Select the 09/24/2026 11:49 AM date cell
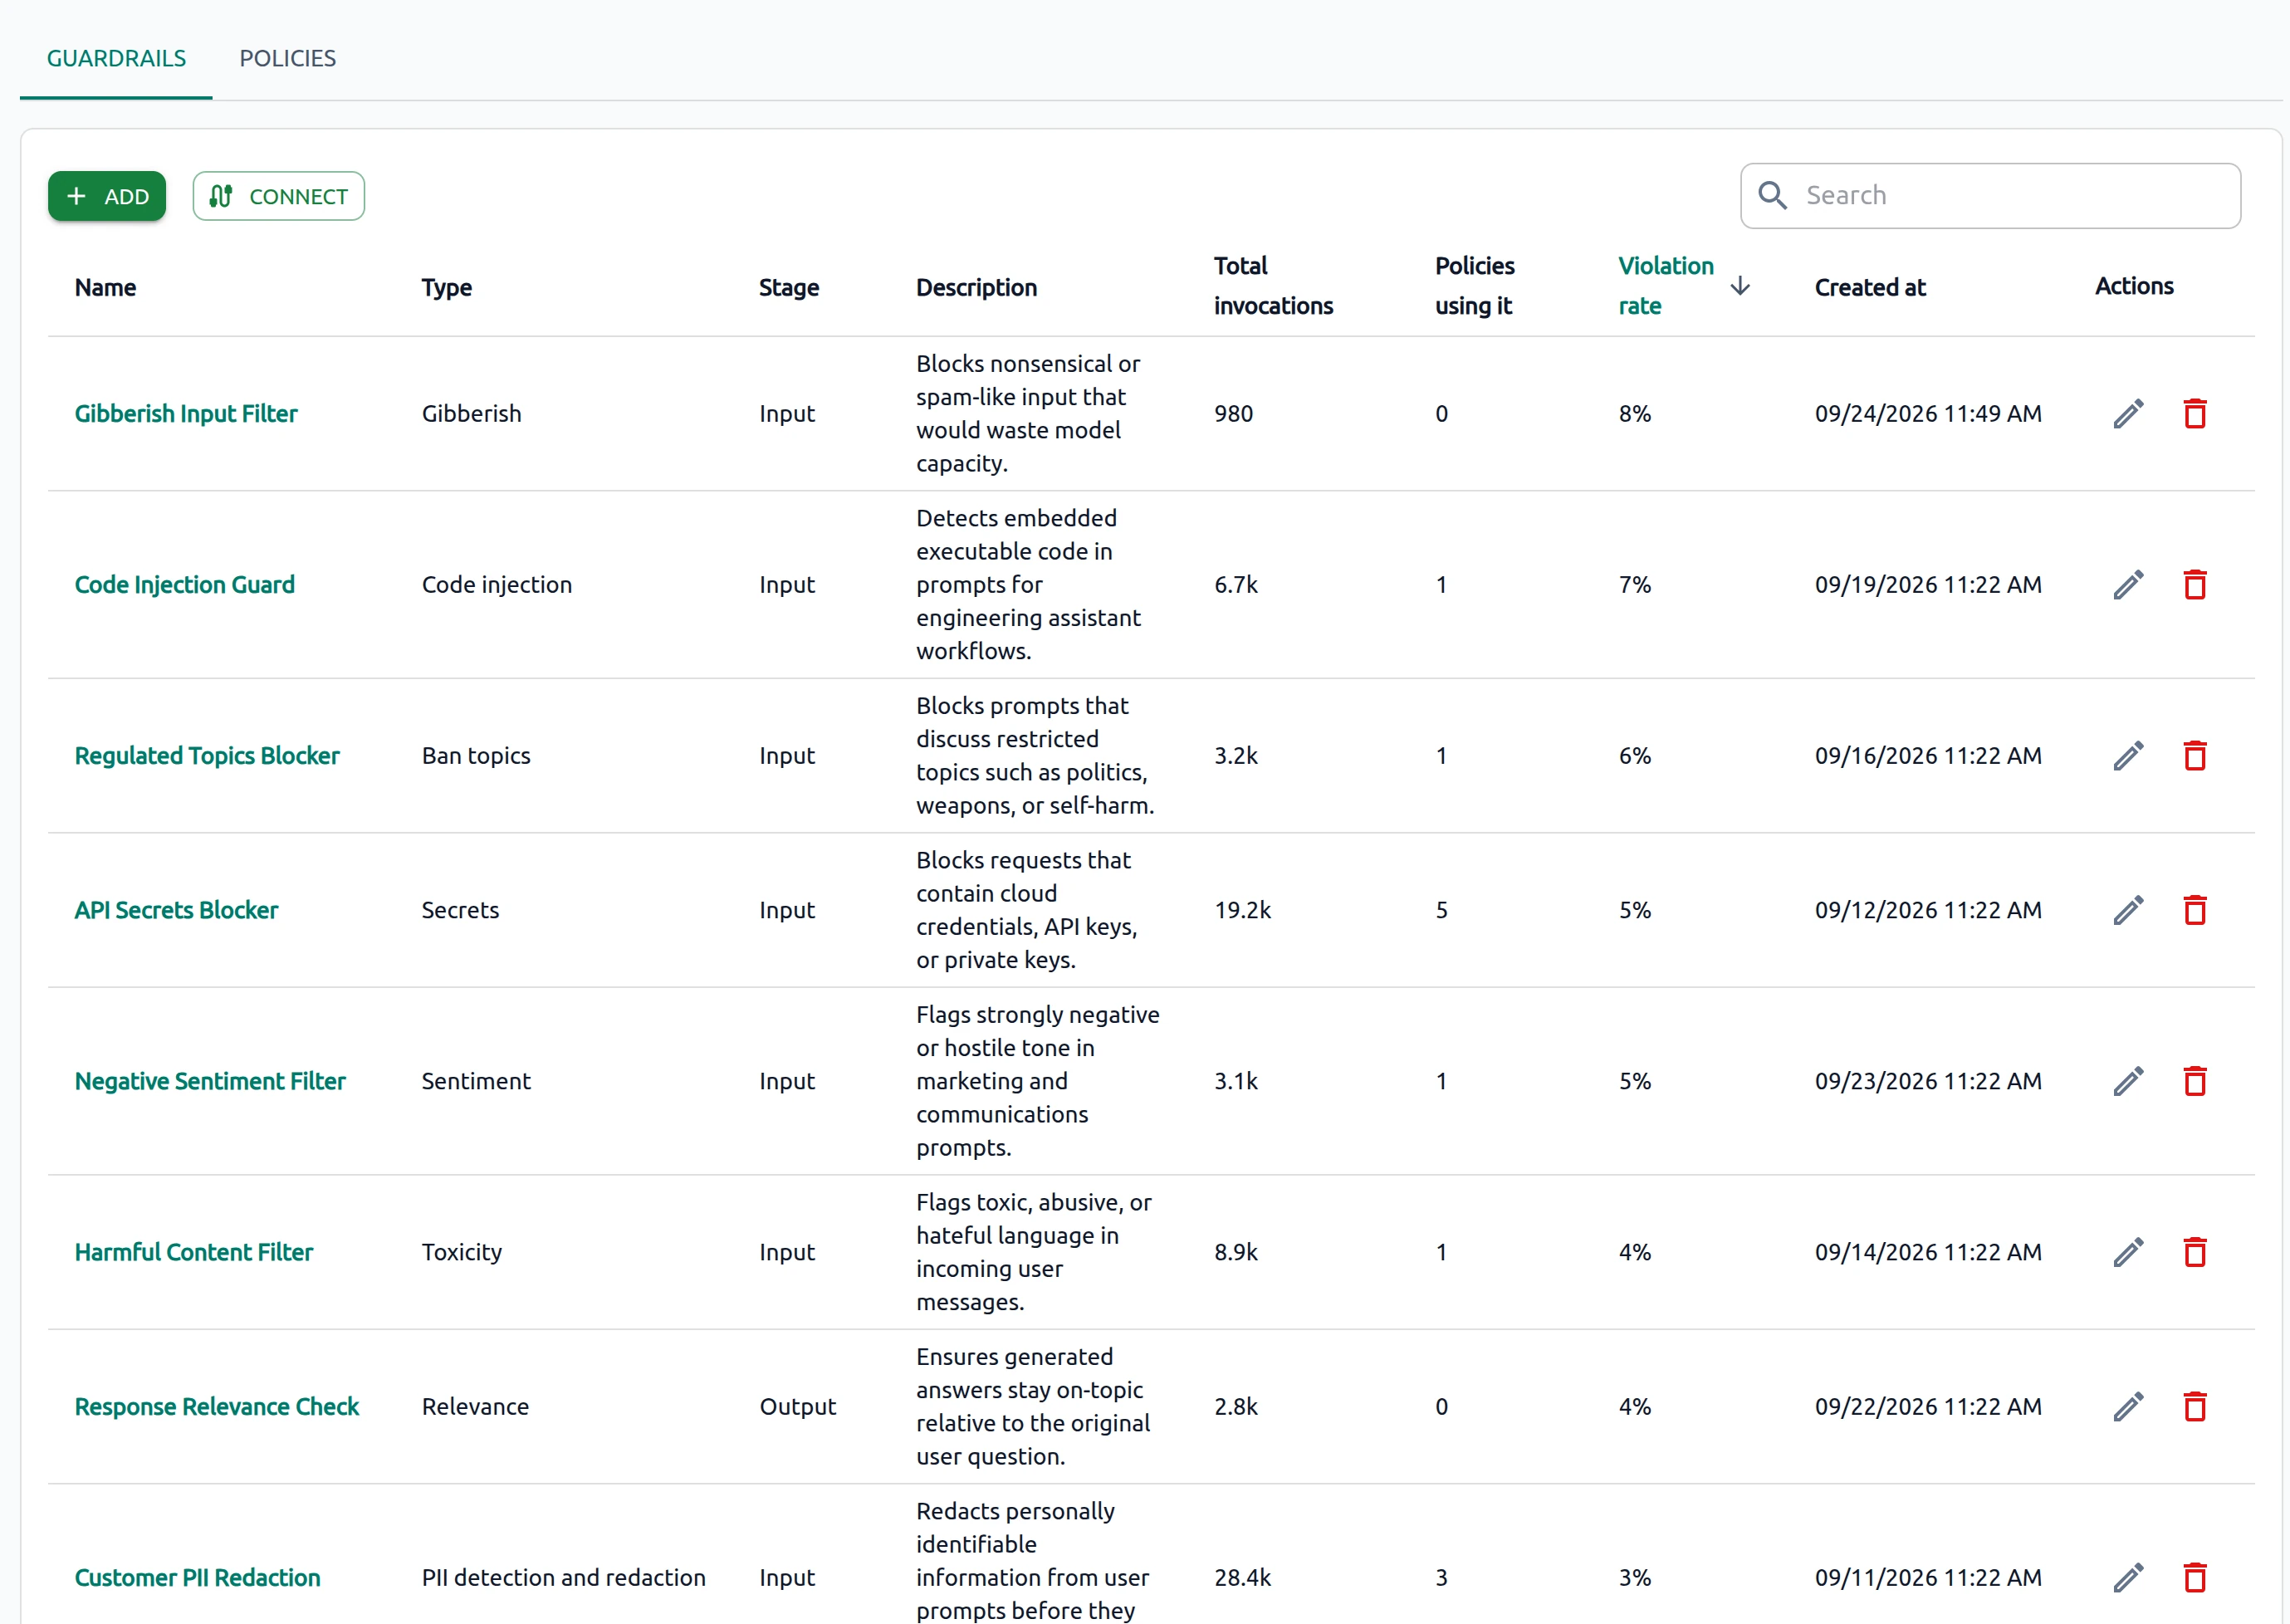 click(x=1928, y=413)
